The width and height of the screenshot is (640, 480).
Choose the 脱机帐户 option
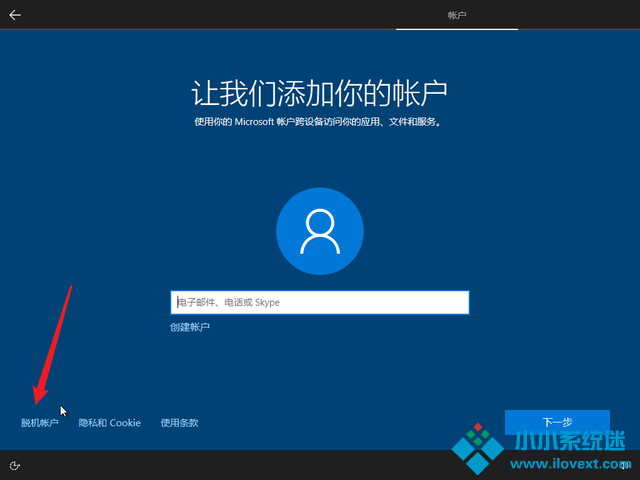click(x=40, y=423)
